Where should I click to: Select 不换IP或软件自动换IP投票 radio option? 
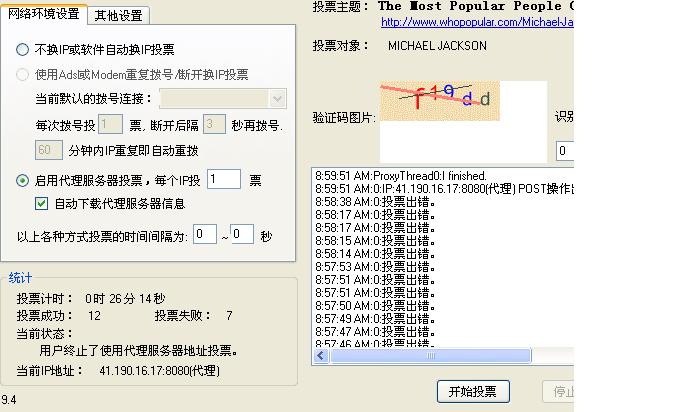coord(23,49)
